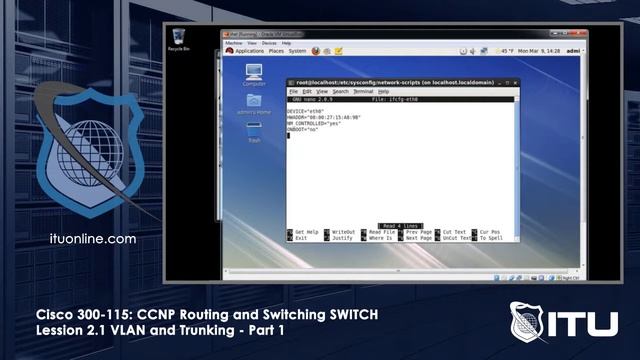This screenshot has height=360, width=640.
Task: Open the VirtualBox Devices menu
Action: 269,43
